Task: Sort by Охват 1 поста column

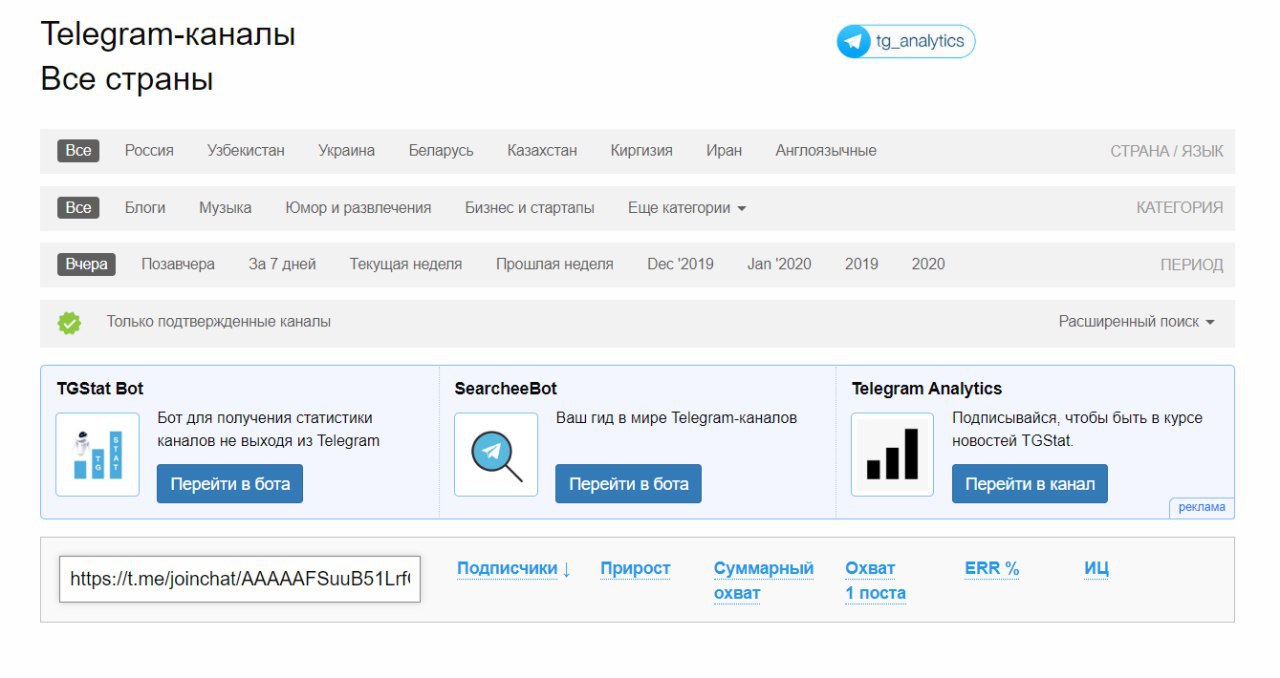Action: coord(875,581)
